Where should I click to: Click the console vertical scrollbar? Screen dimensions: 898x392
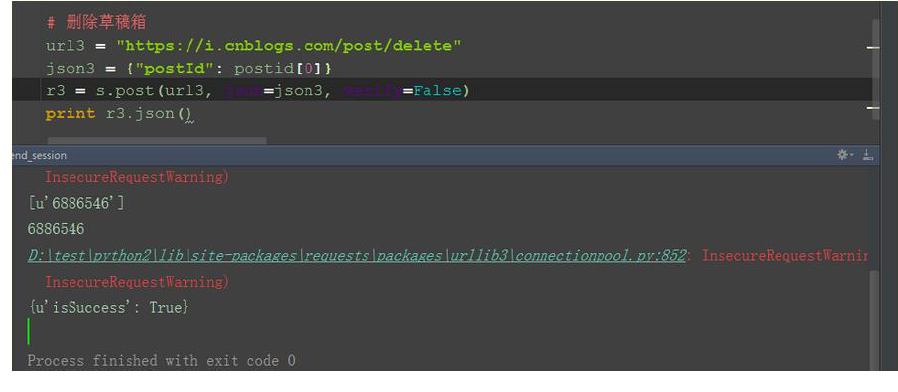[x=873, y=321]
